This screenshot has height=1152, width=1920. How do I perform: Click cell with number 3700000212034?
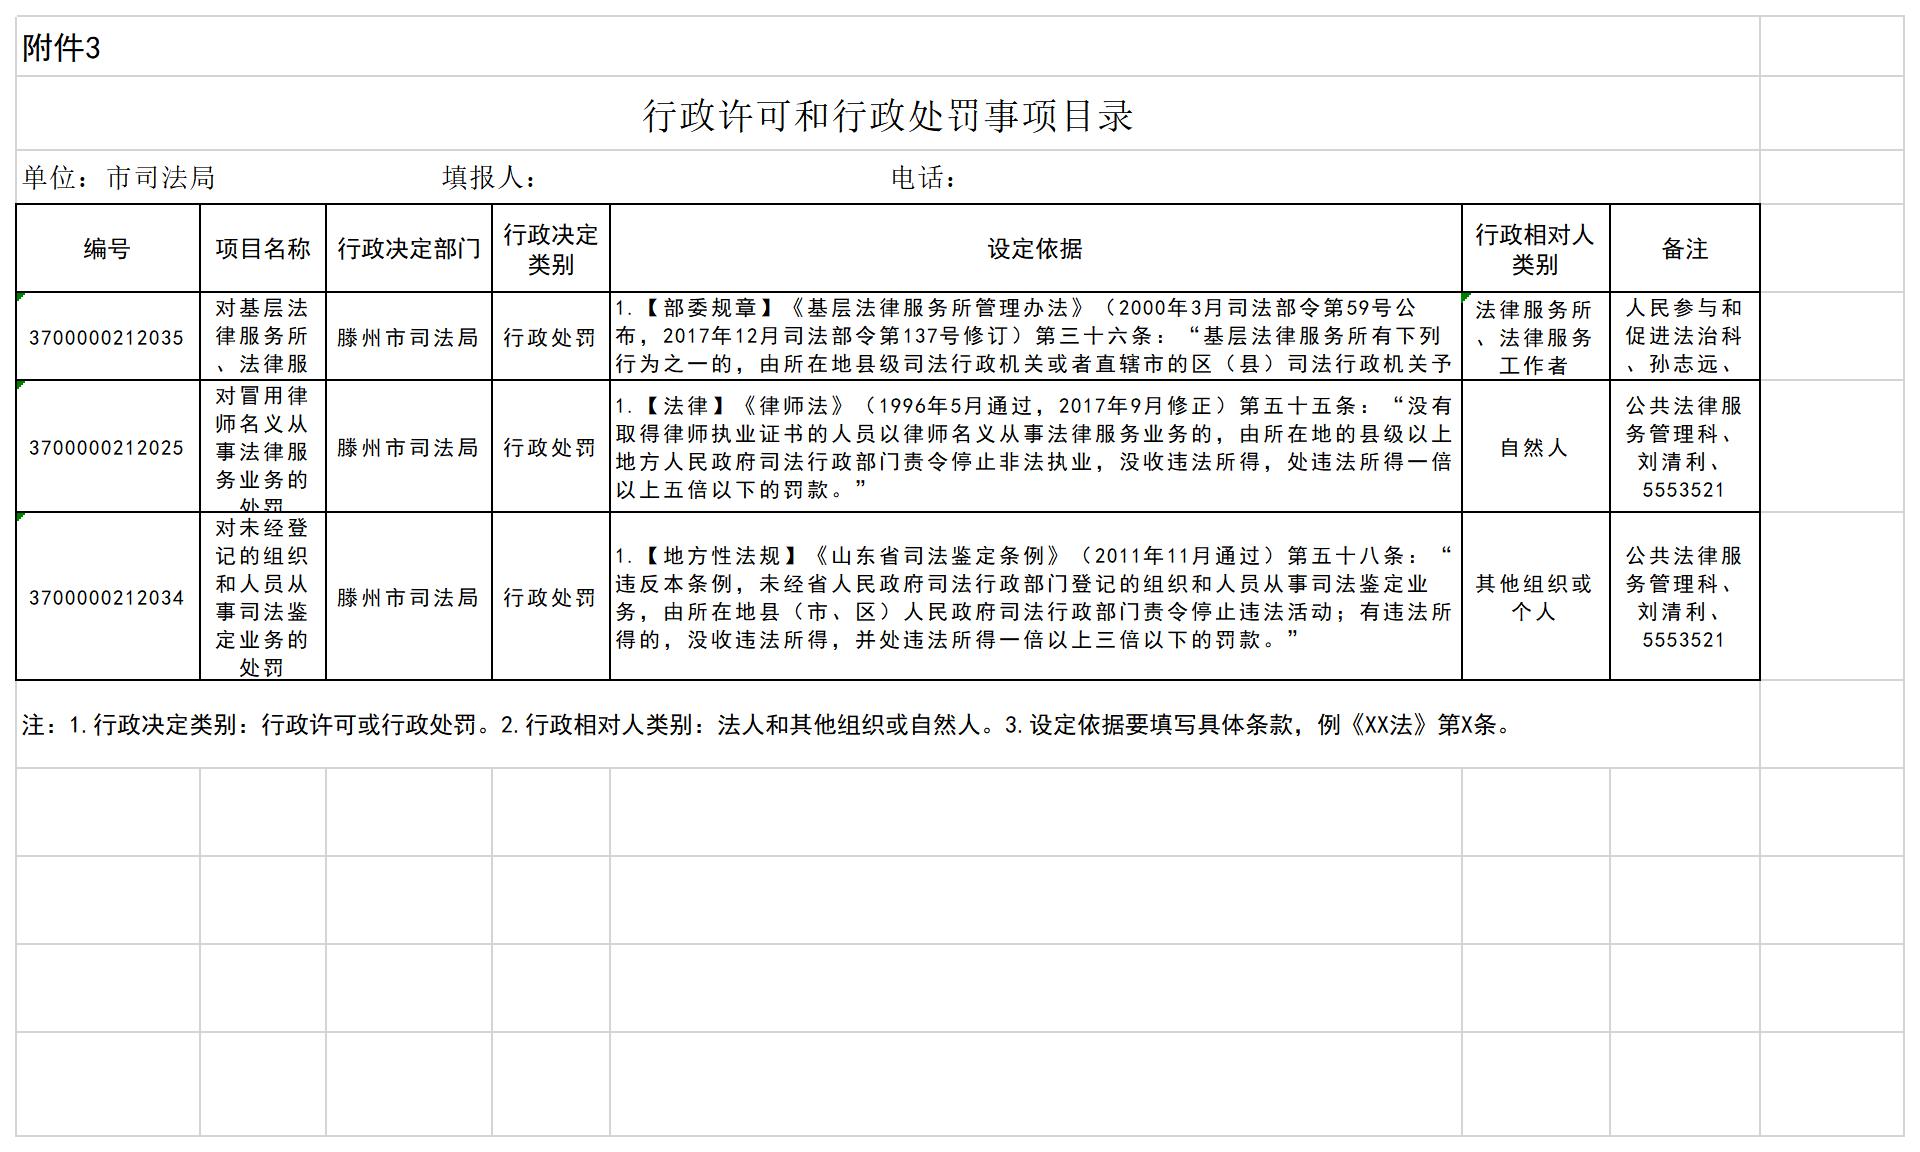[x=107, y=597]
